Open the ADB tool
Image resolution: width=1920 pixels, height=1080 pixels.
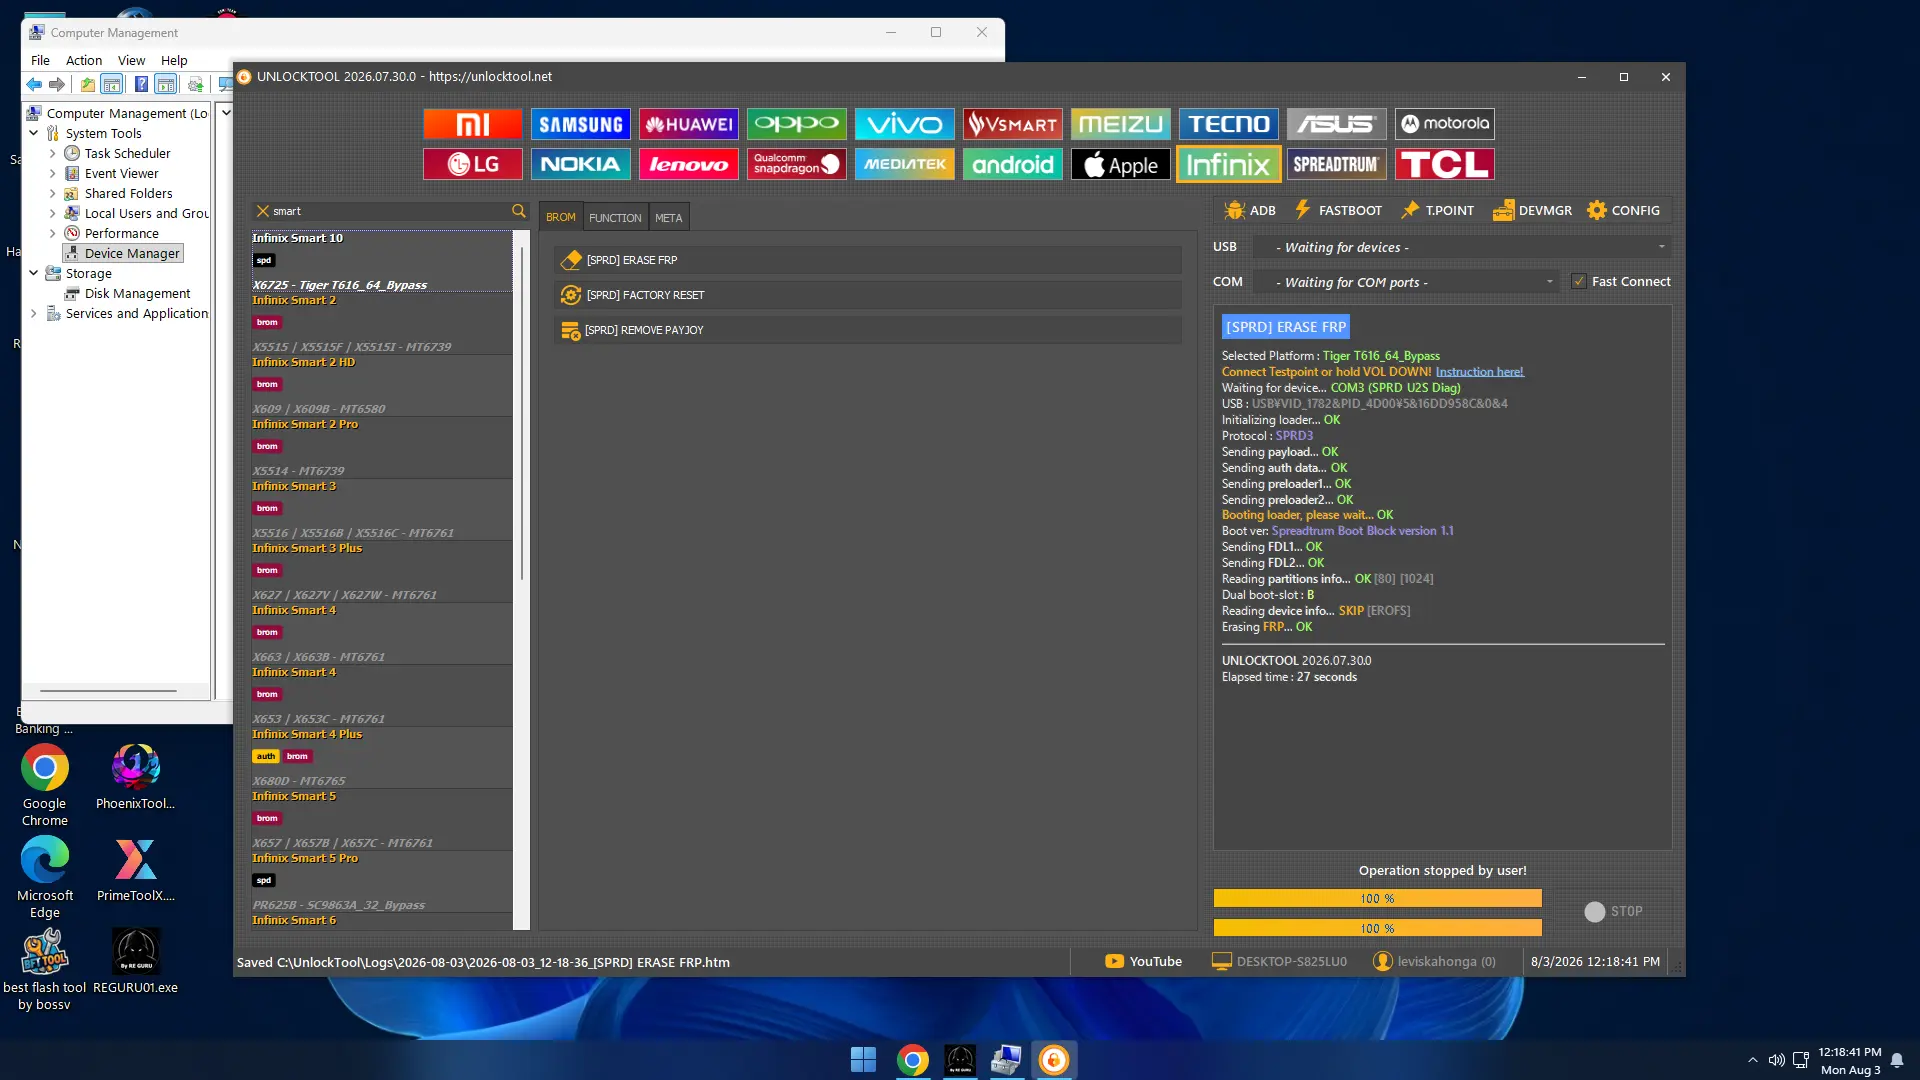[x=1250, y=210]
